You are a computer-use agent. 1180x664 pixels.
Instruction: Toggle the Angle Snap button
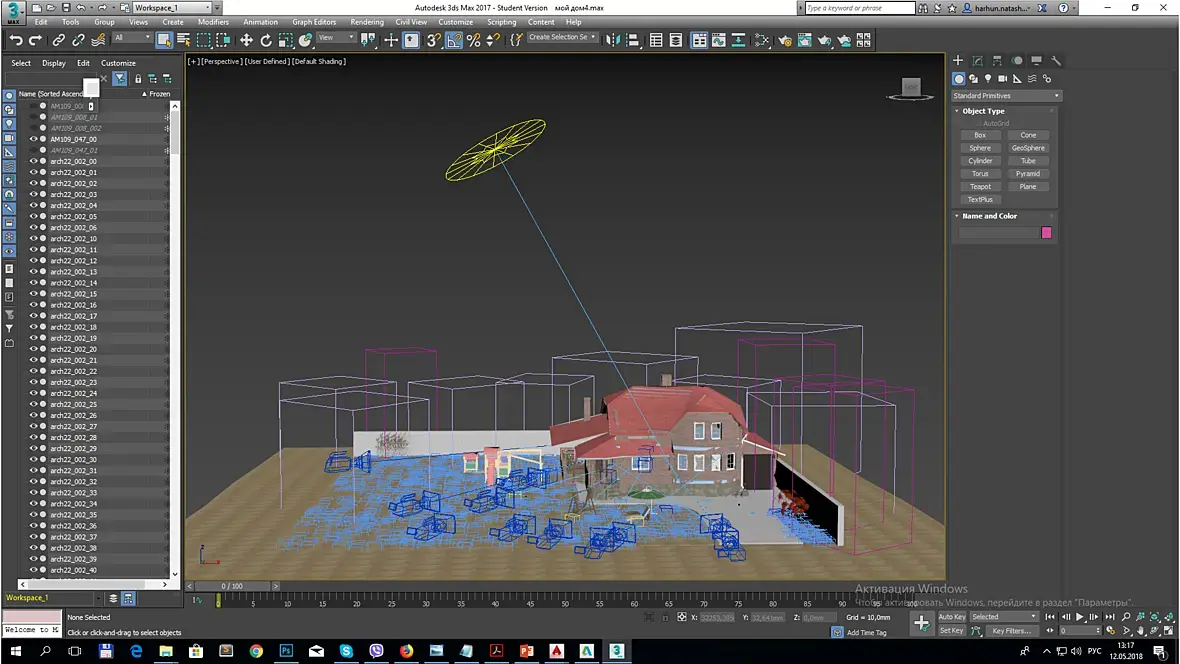pos(453,40)
